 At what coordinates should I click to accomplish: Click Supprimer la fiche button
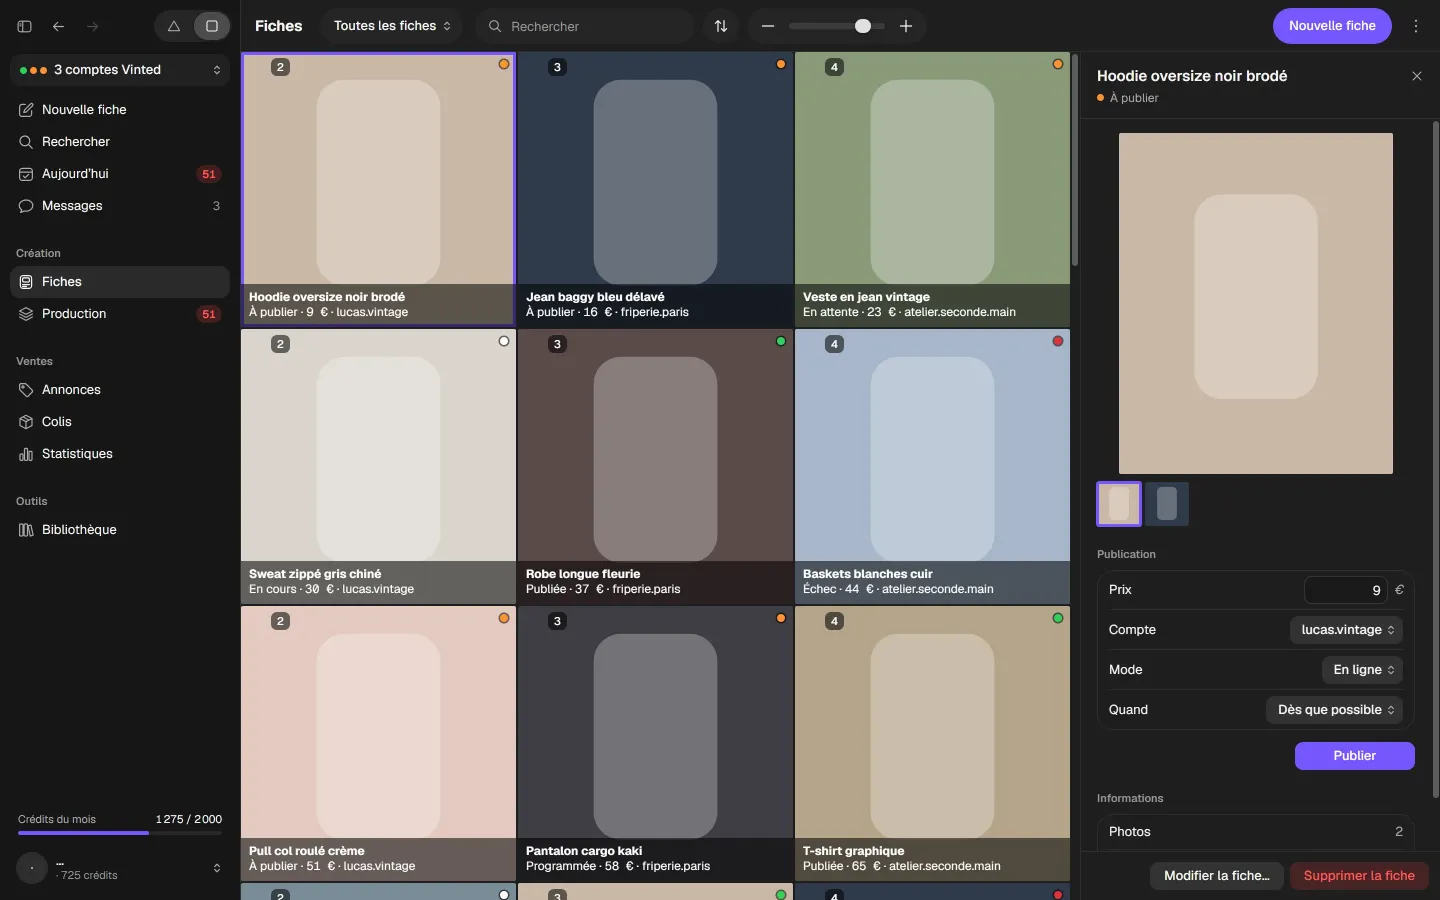(x=1359, y=876)
